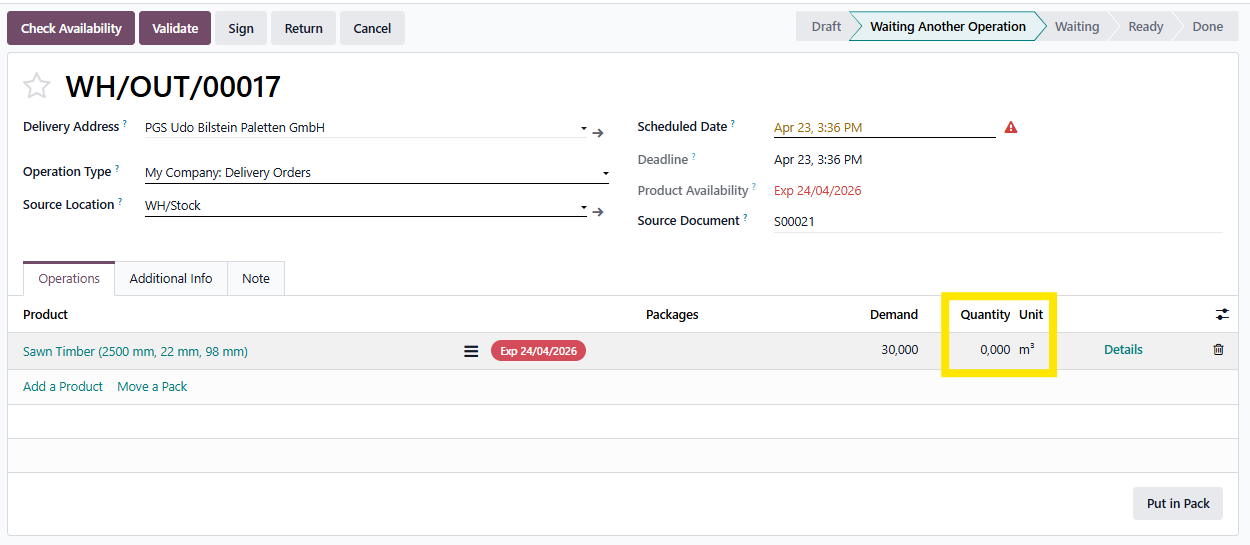Expand the Delivery Address dropdown
The width and height of the screenshot is (1250, 545).
point(584,129)
